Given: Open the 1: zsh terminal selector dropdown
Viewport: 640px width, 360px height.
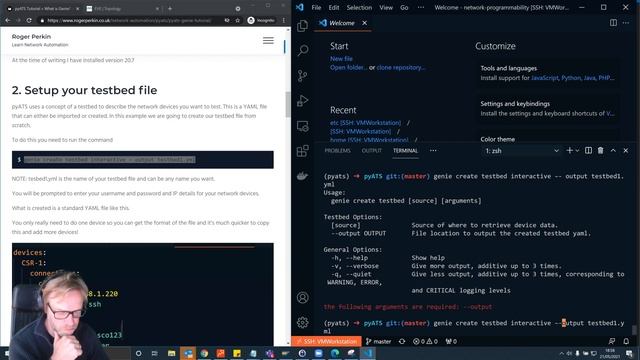Looking at the screenshot, I should pyautogui.click(x=521, y=151).
